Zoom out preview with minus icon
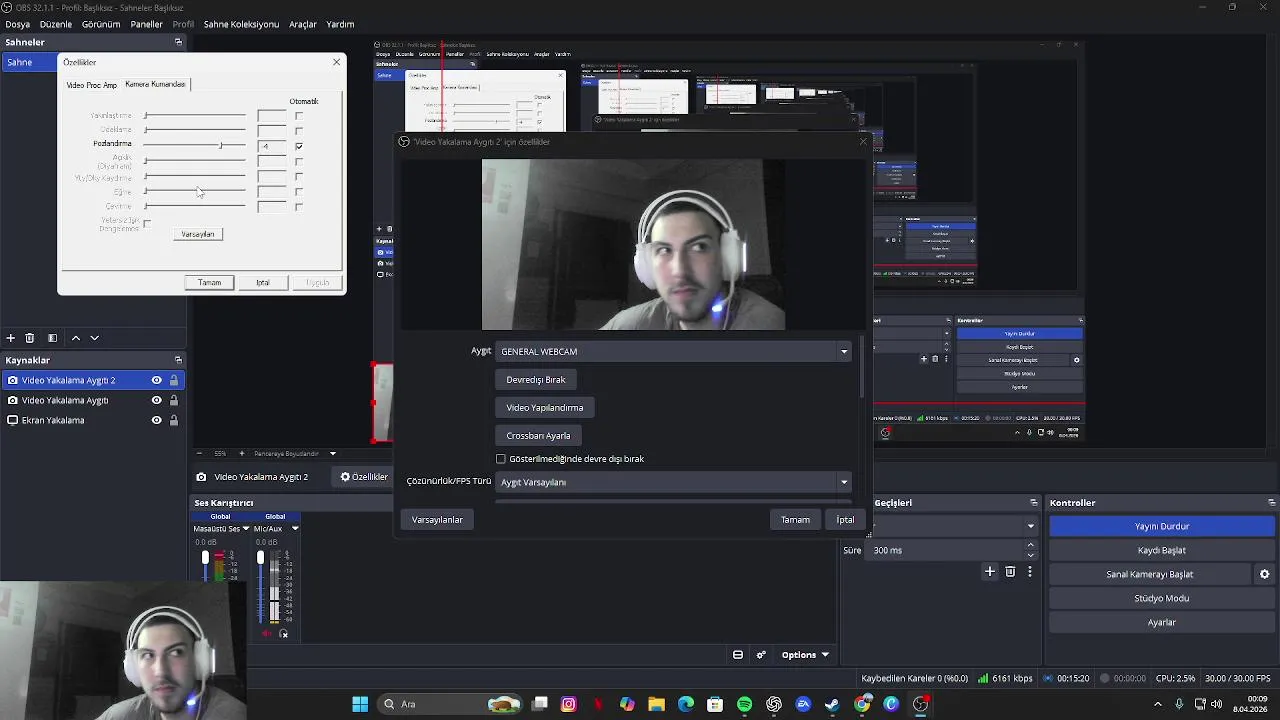The height and width of the screenshot is (720, 1280). [199, 453]
